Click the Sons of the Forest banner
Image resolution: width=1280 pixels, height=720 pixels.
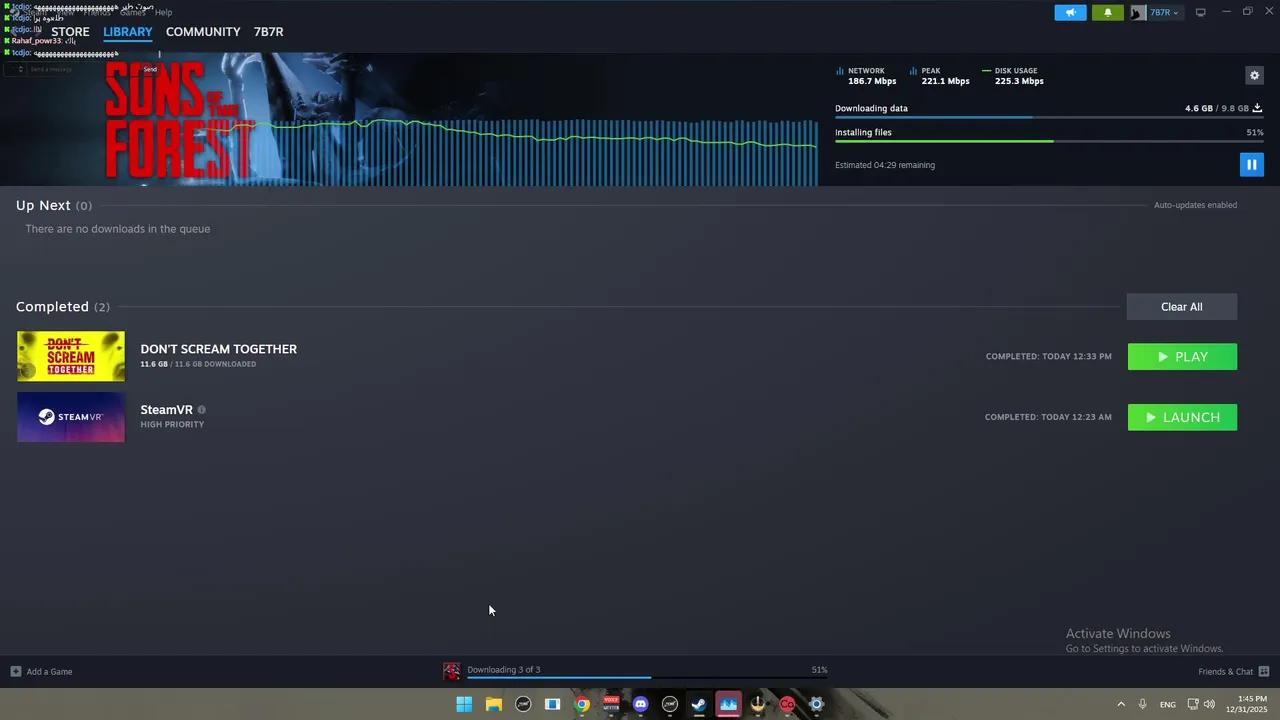[409, 119]
